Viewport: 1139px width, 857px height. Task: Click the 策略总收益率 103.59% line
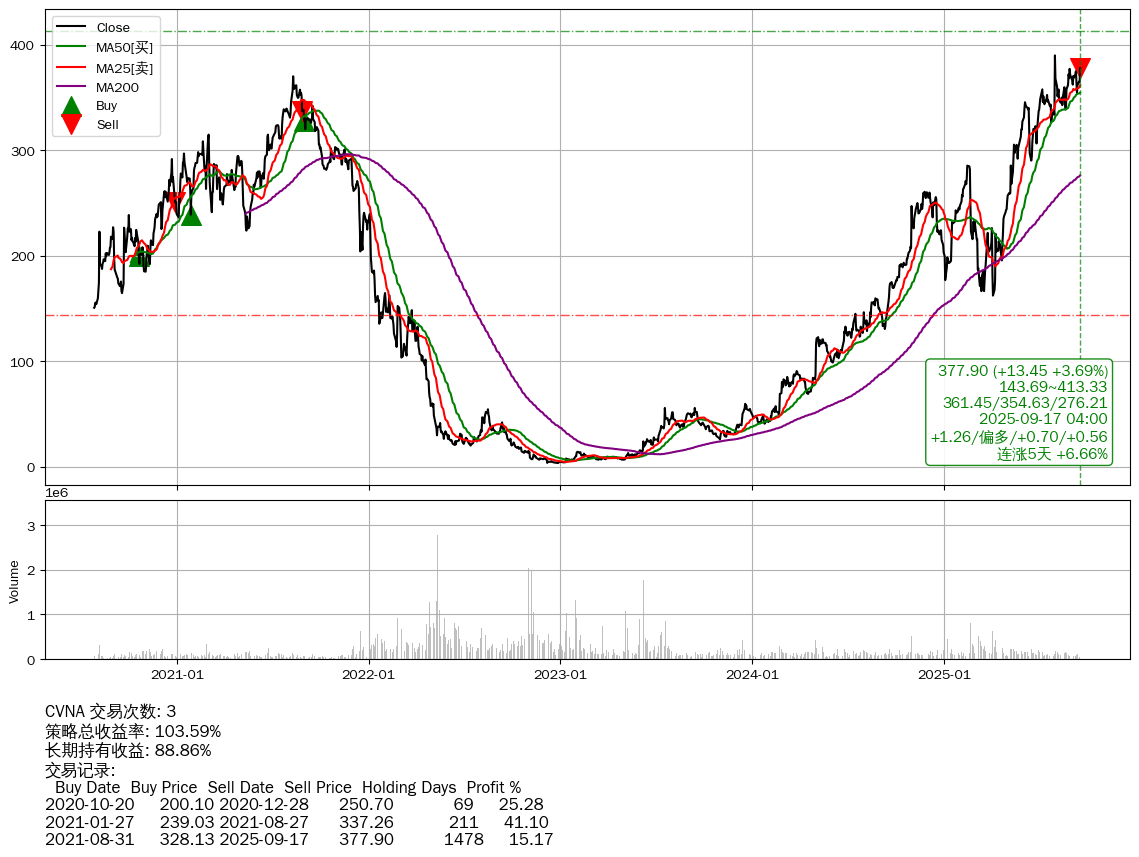[133, 731]
